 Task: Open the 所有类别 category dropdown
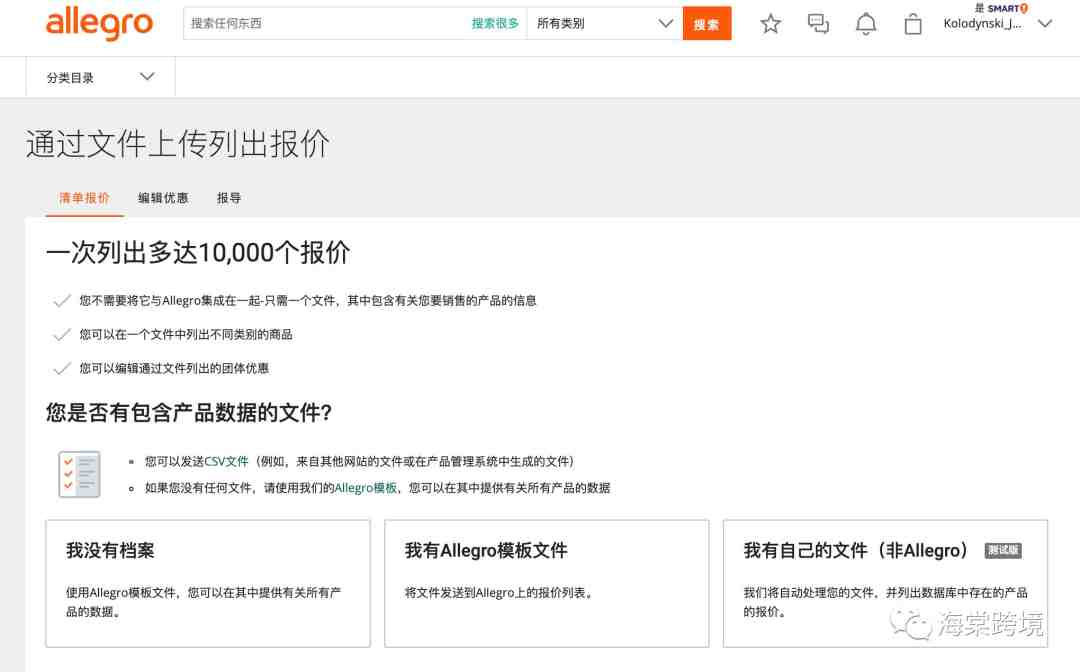(605, 23)
